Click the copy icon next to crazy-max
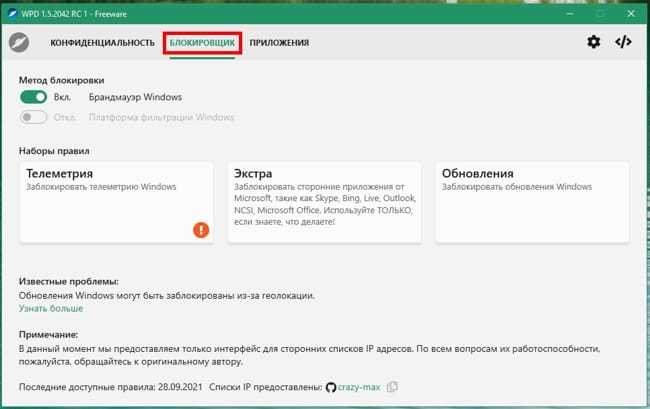 click(392, 387)
